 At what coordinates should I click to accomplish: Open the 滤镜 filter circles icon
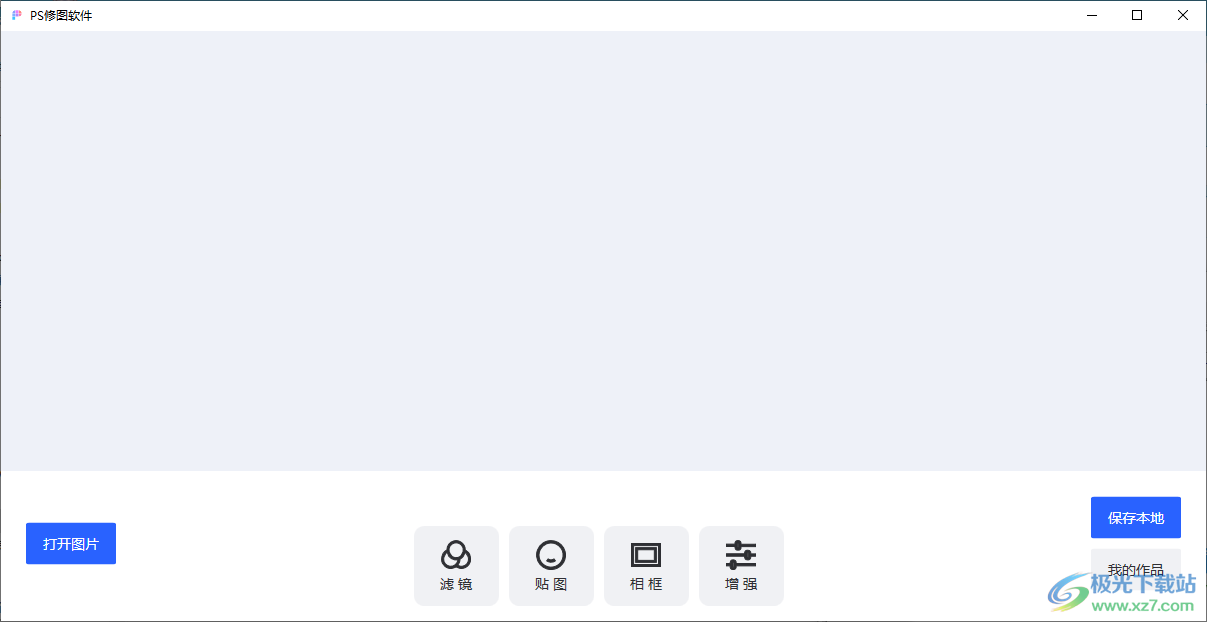(x=456, y=554)
